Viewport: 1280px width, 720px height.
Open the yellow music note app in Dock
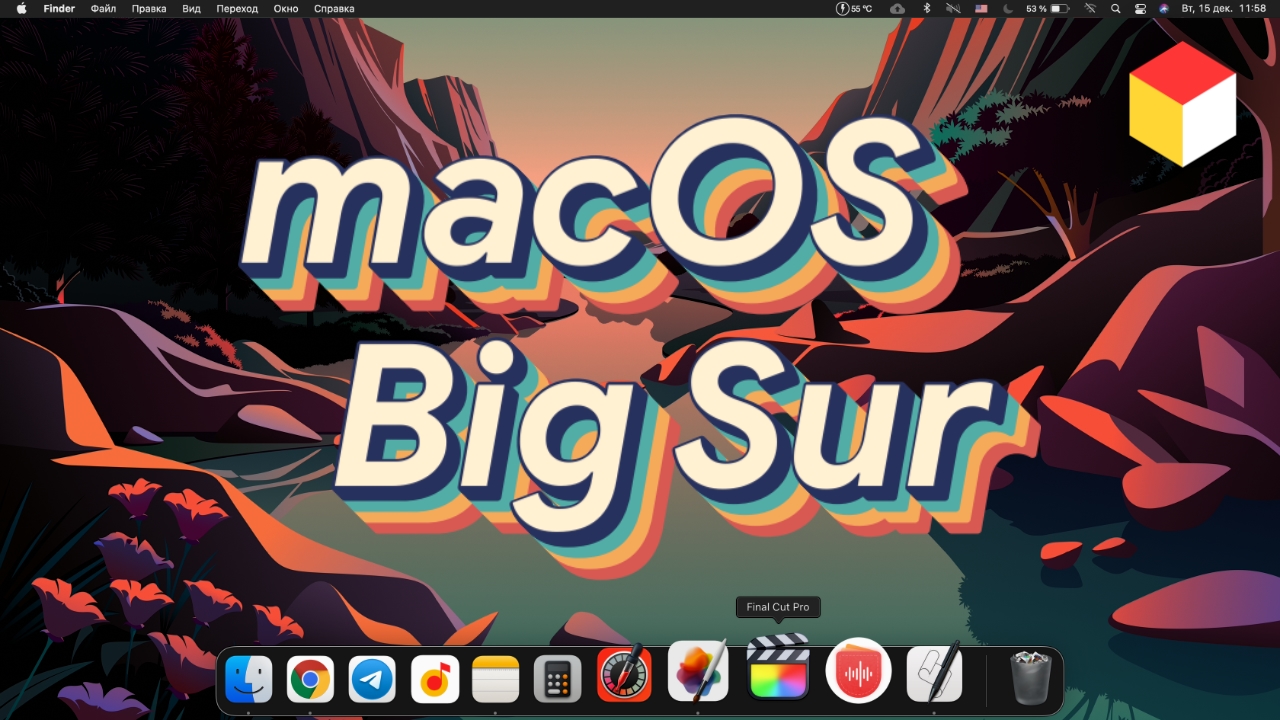point(435,680)
